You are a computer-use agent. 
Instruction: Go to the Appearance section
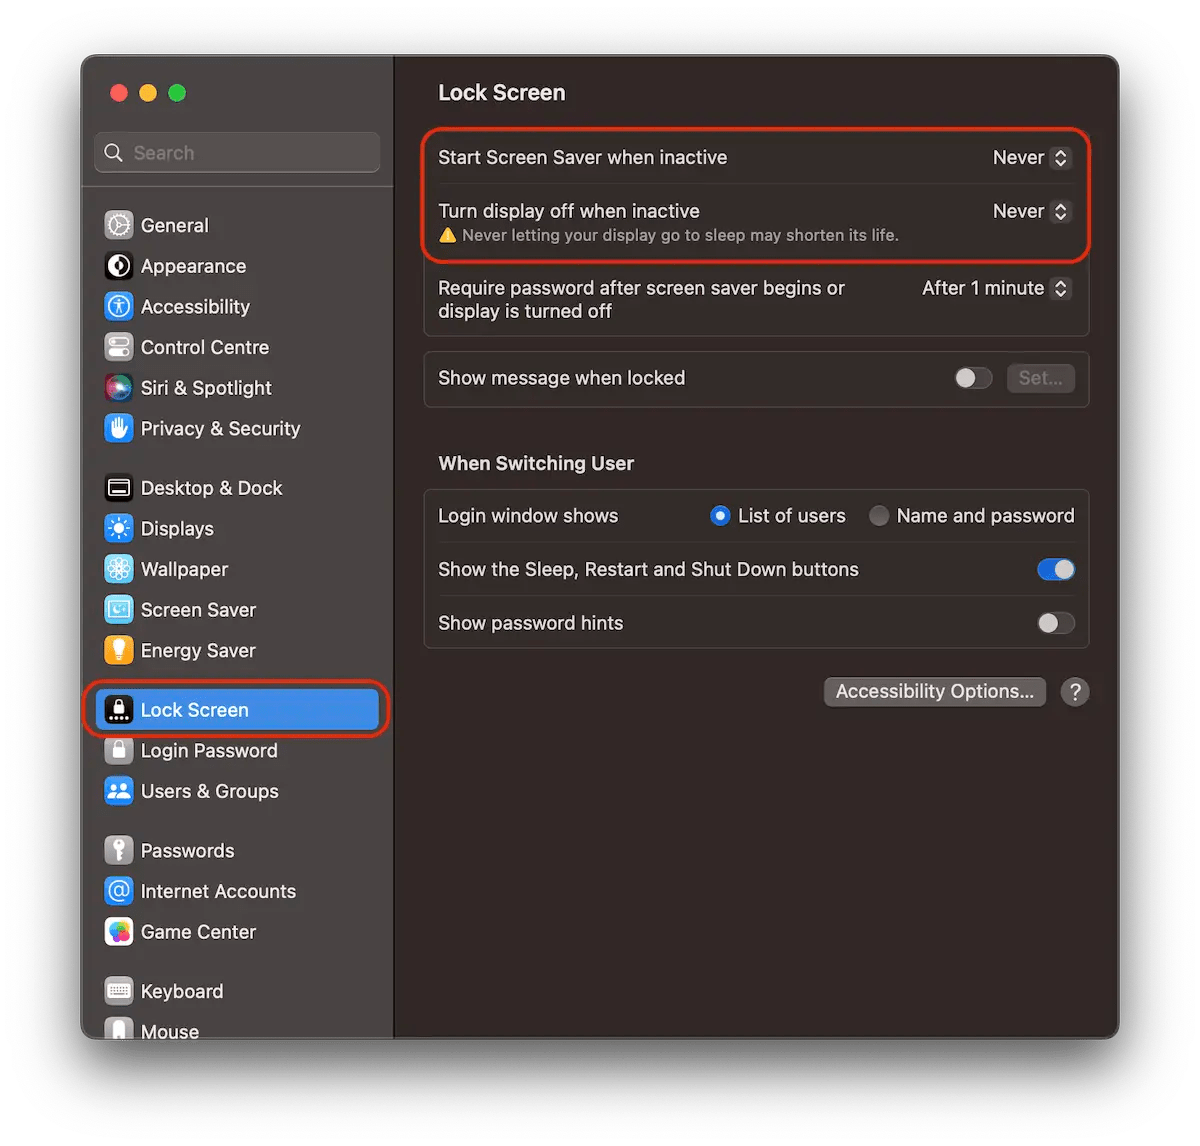point(193,266)
